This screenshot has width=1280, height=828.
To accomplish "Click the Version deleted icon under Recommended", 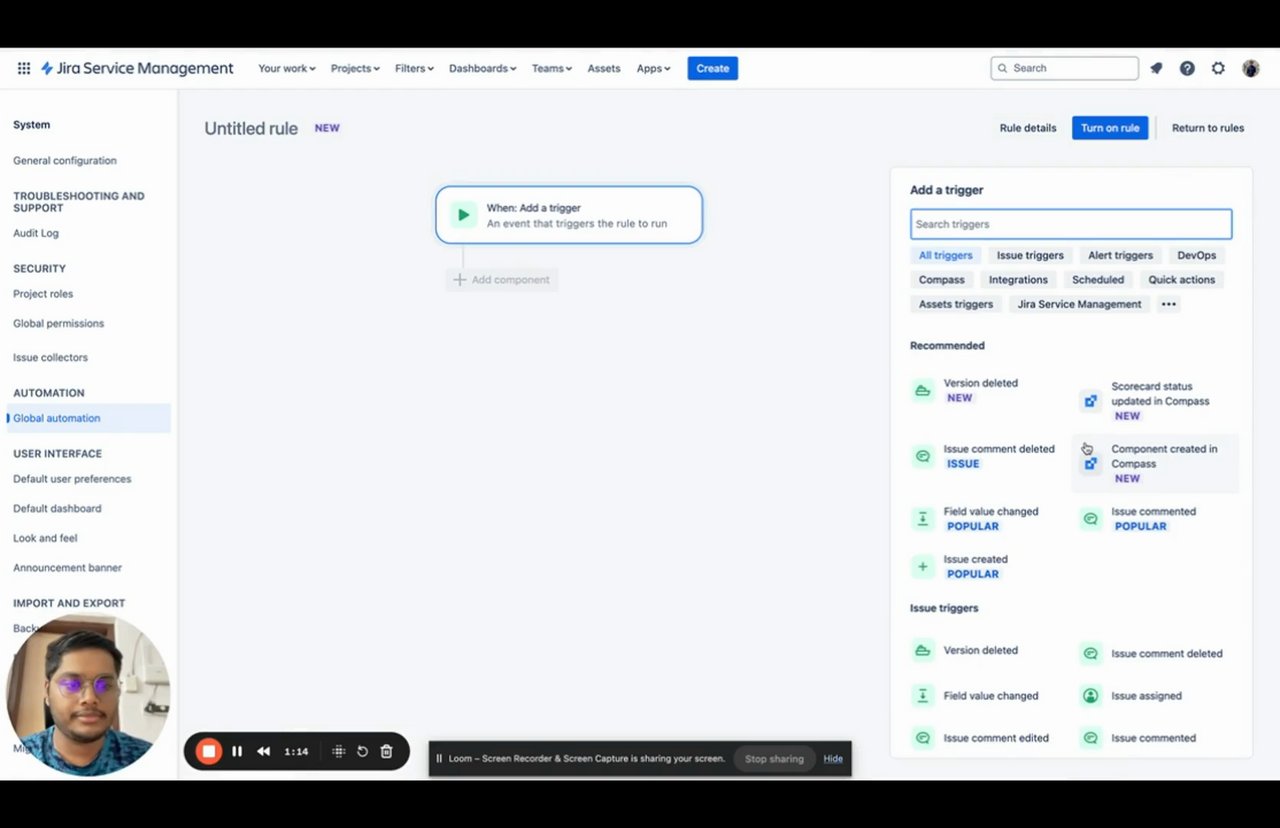I will click(923, 390).
